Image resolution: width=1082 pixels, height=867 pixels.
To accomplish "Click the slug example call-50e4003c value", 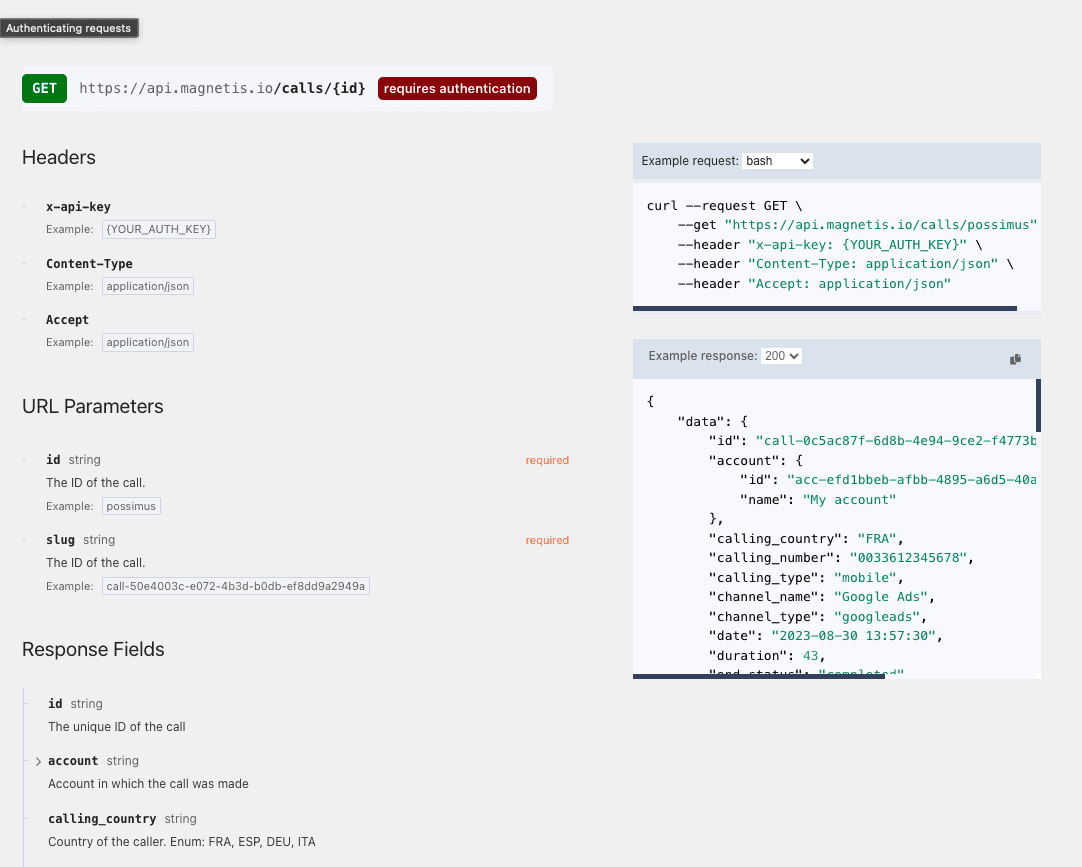I will click(235, 586).
